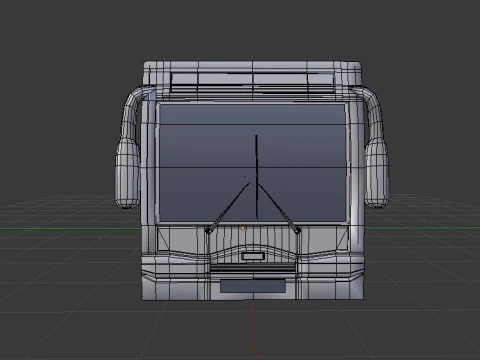Select the dark license plate panel

pos(253,286)
